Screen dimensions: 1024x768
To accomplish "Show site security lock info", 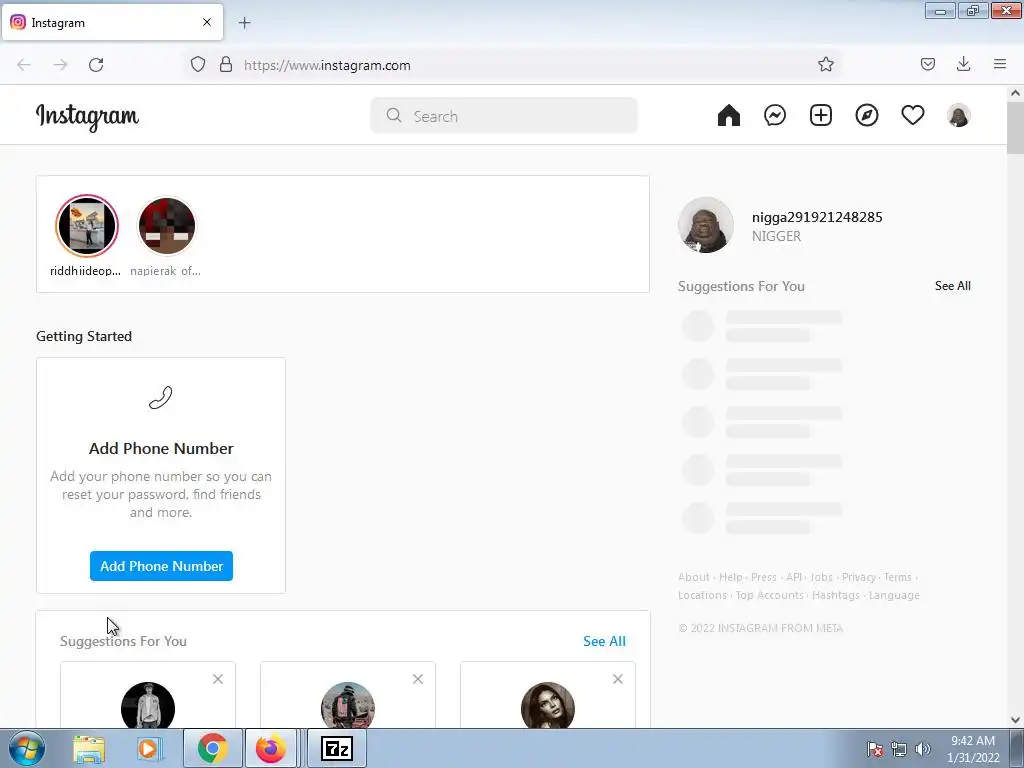I will [x=226, y=64].
